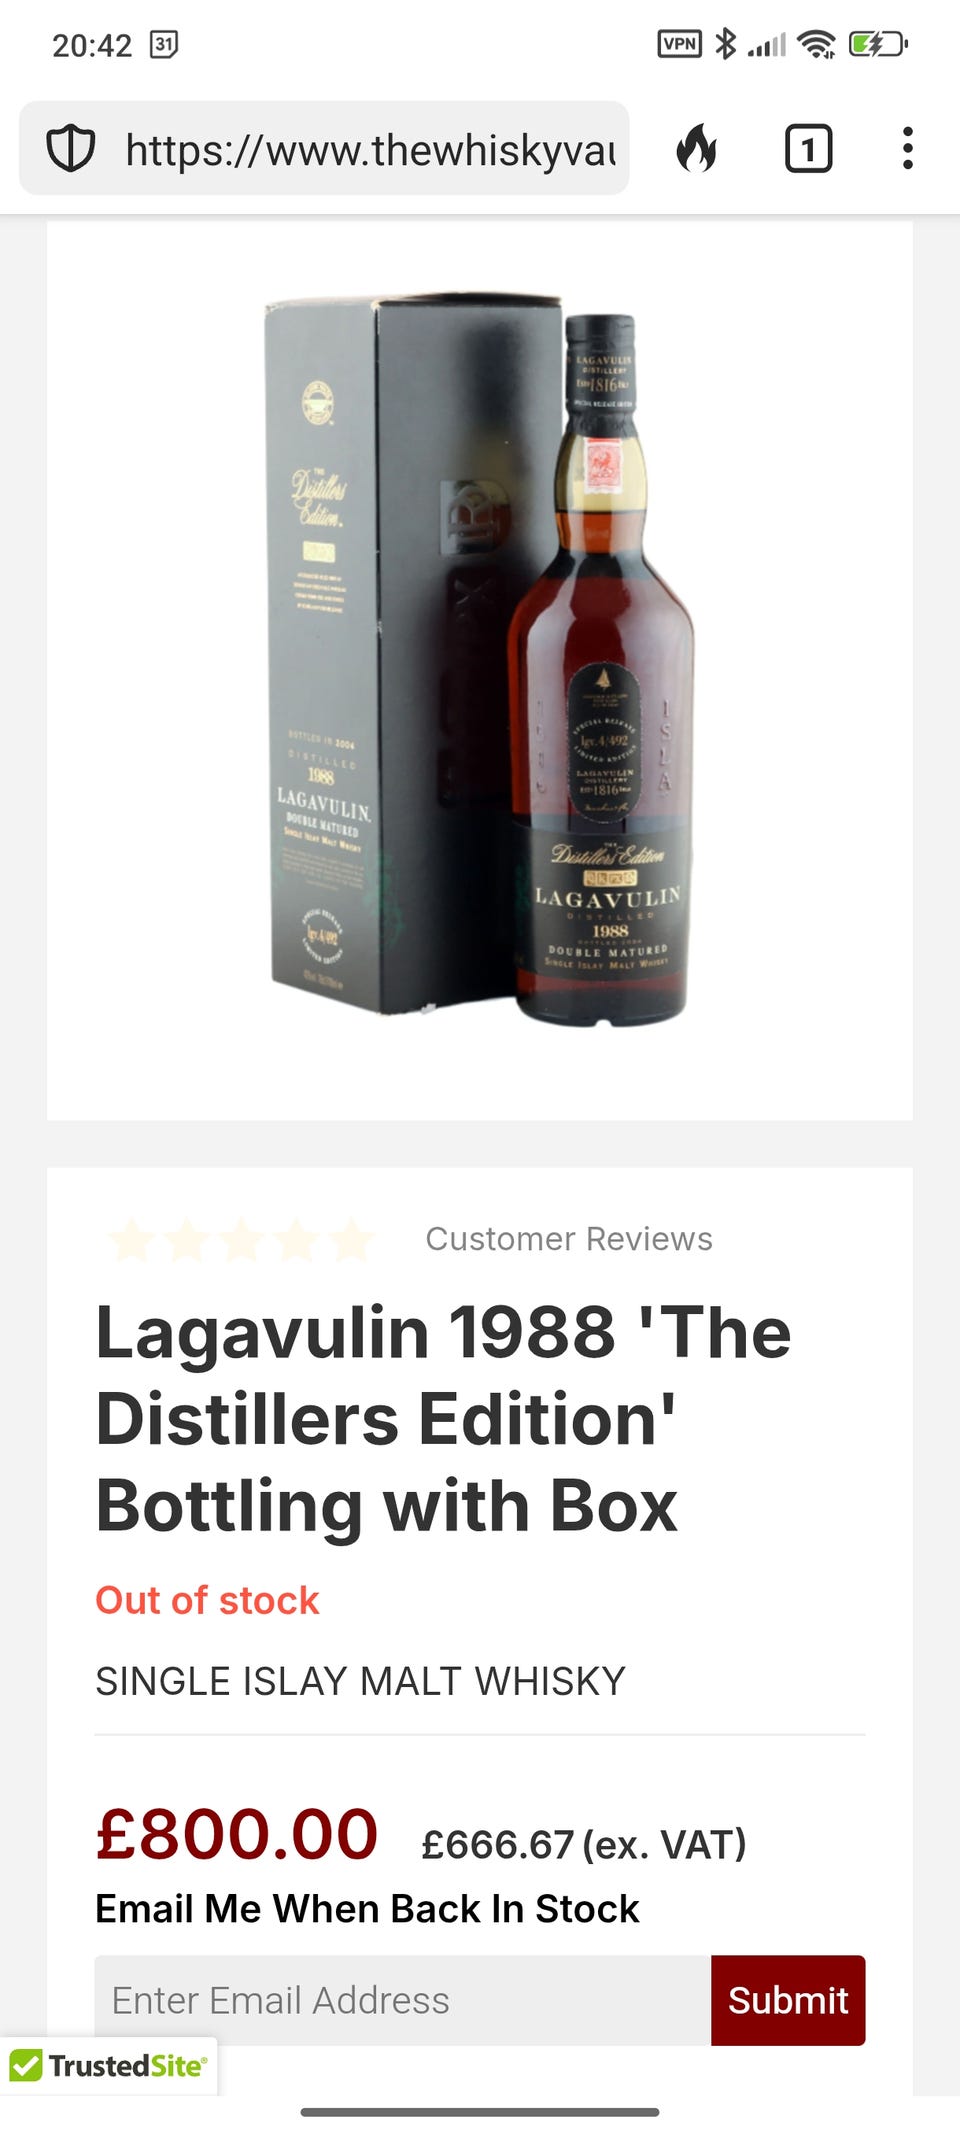Tap the Bluetooth status icon
This screenshot has height=2134, width=960.
725,44
